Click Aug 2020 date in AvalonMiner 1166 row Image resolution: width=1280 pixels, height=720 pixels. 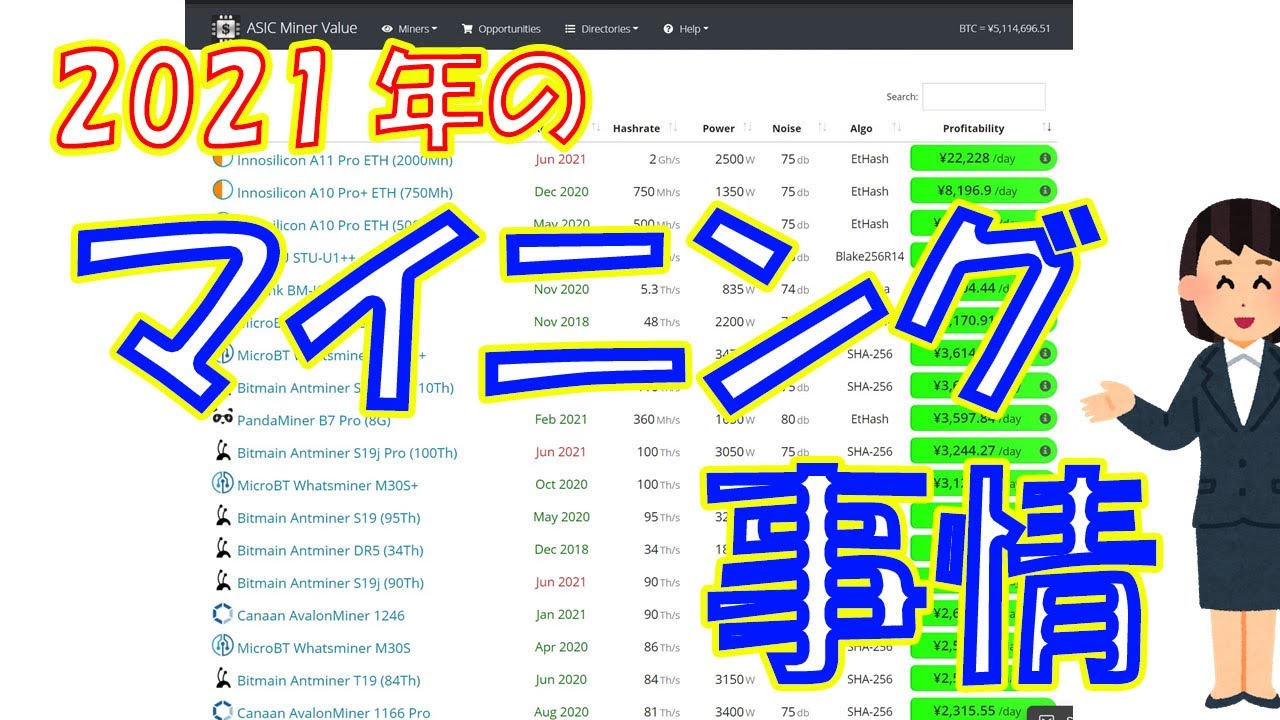tap(561, 712)
